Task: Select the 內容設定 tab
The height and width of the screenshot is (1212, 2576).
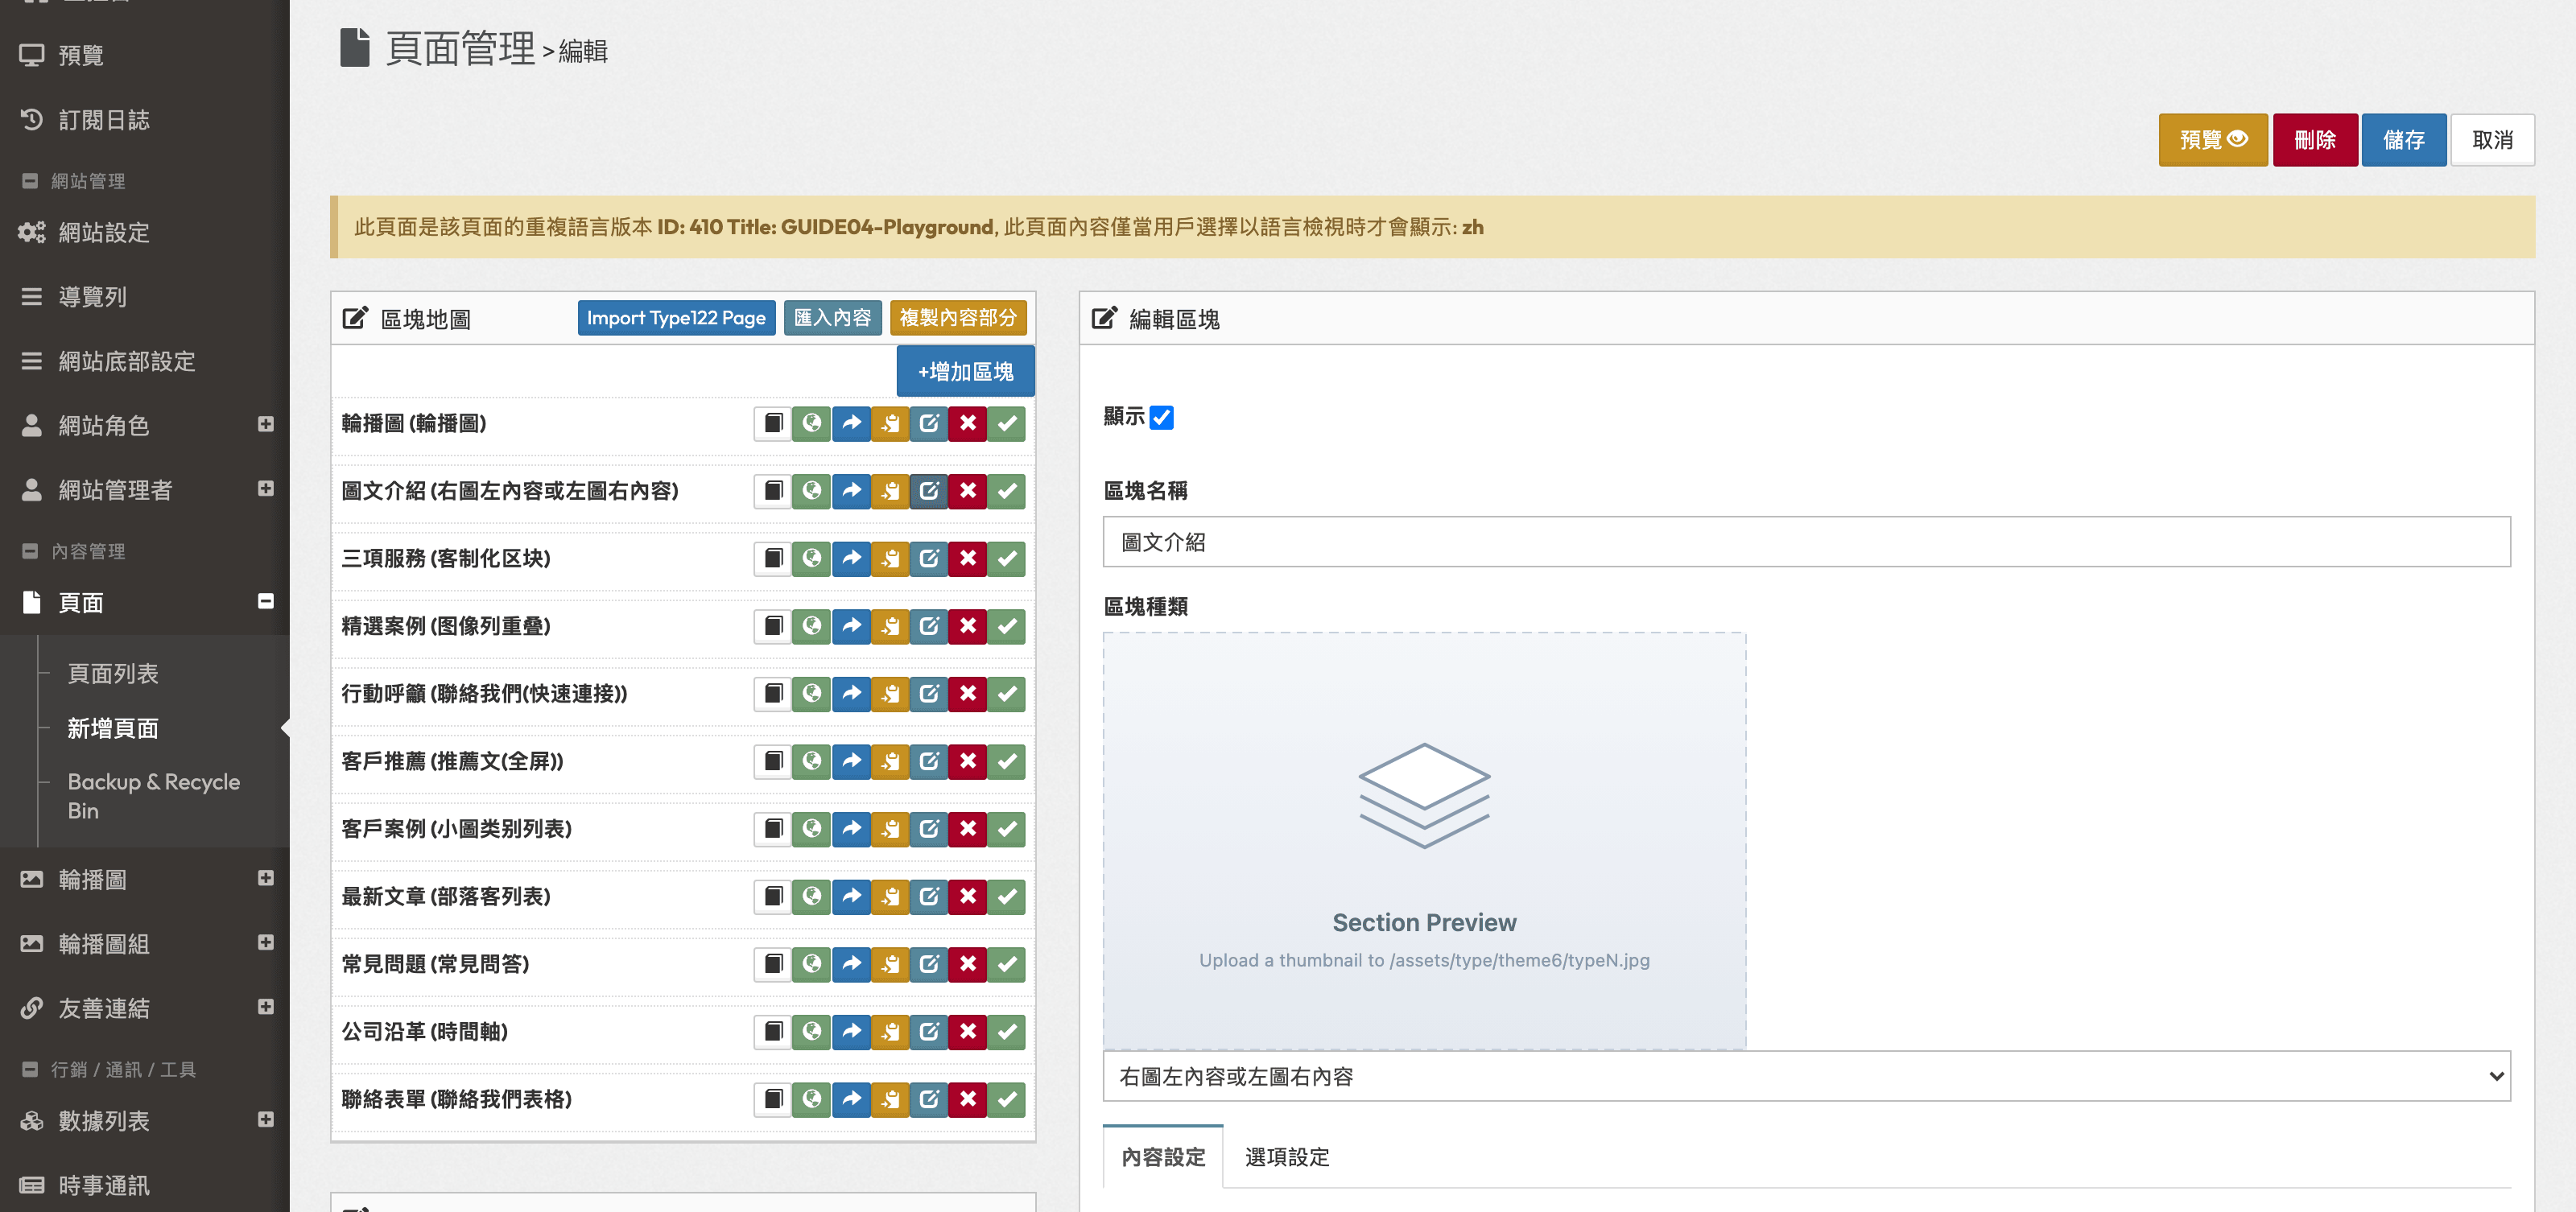Action: 1163,1157
